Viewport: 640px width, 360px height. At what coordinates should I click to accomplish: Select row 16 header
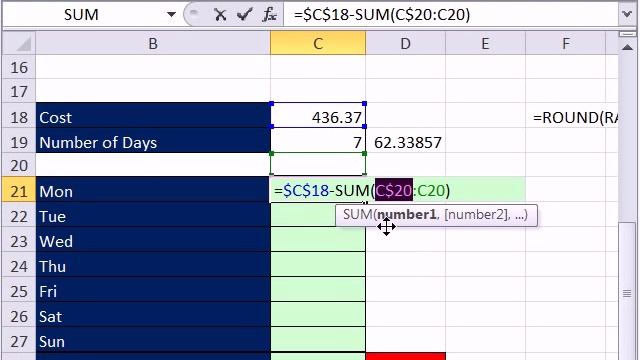tap(19, 67)
